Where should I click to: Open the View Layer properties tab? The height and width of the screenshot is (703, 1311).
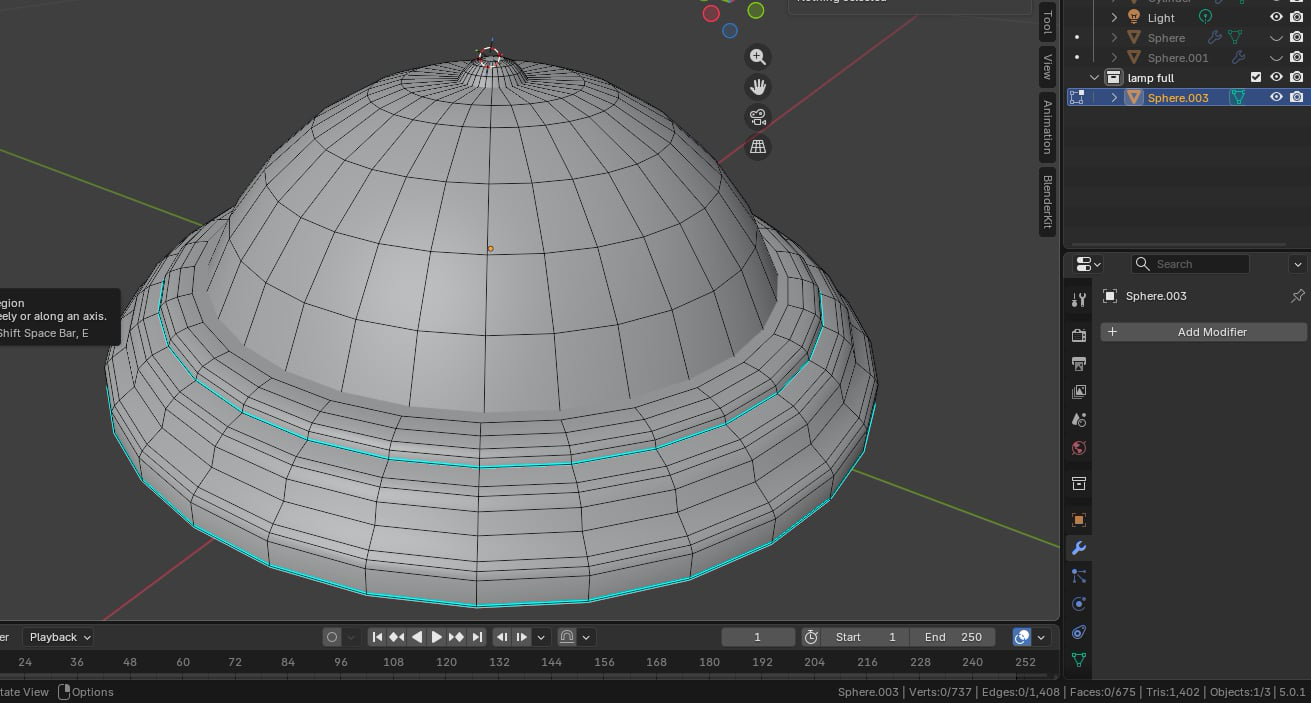1078,391
